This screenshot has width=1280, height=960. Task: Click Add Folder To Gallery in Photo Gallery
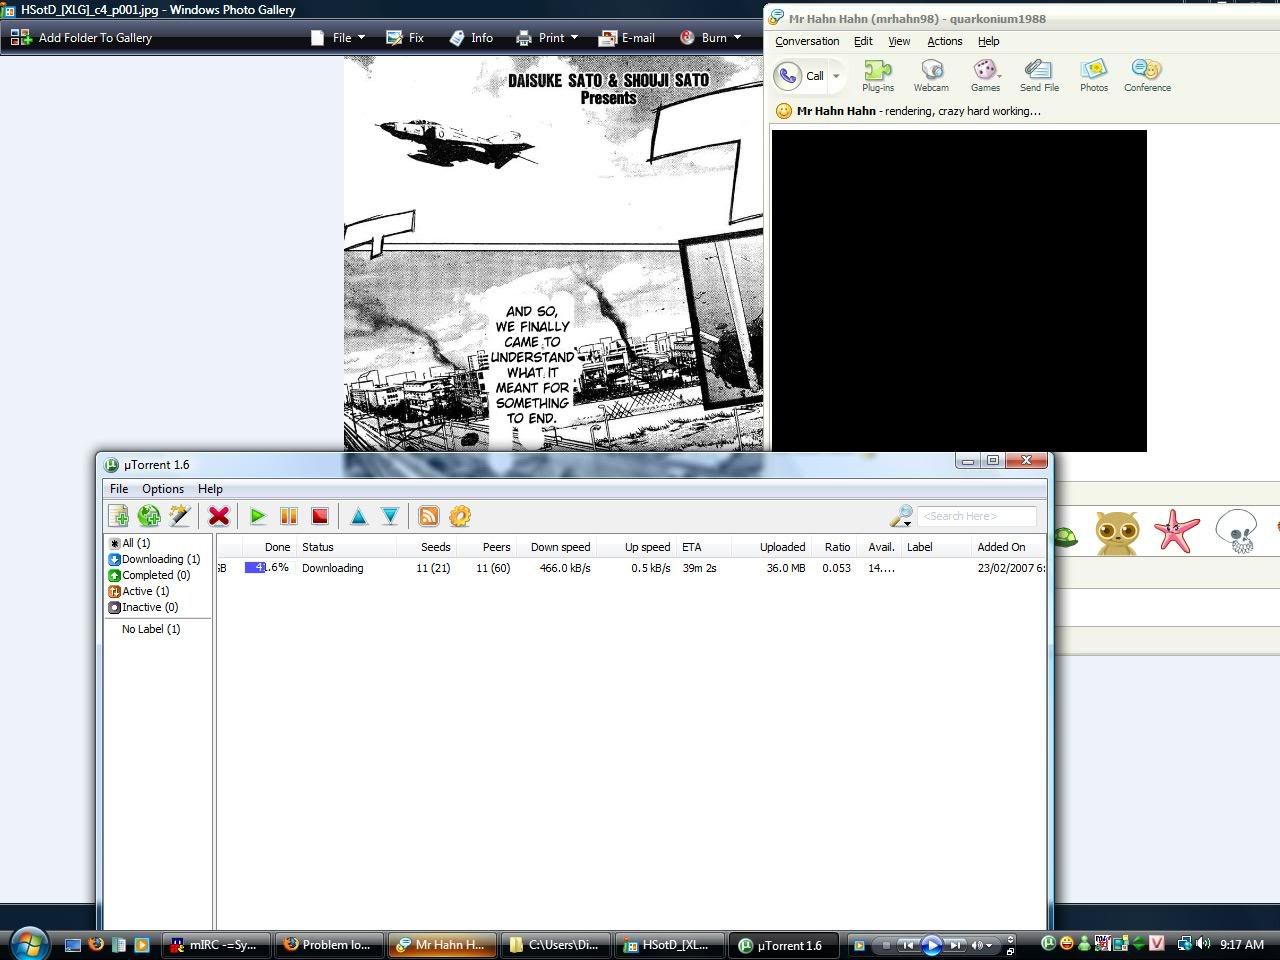pos(82,37)
